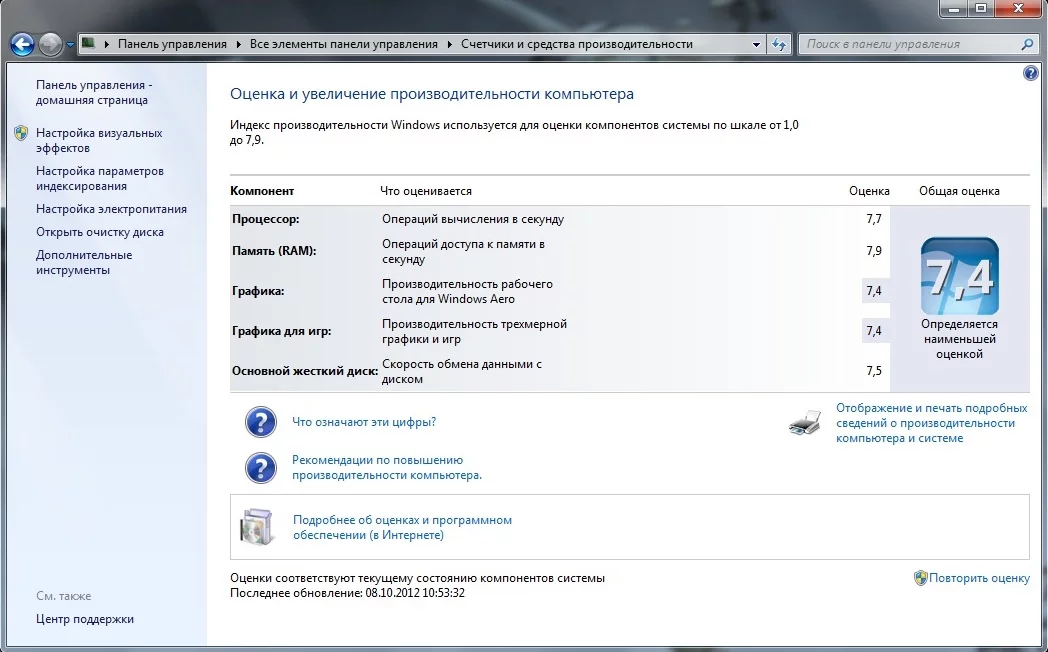Open Отображение и печать подробных сведений link

coord(931,423)
